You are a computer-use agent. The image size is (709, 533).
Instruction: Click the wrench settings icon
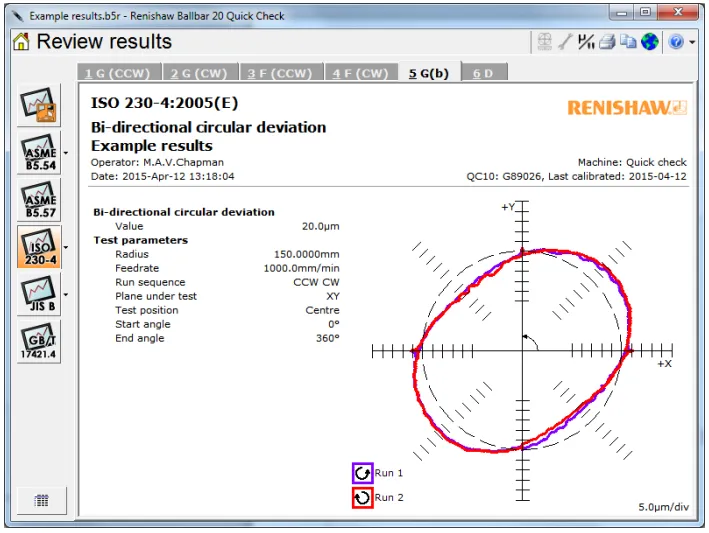coord(565,42)
